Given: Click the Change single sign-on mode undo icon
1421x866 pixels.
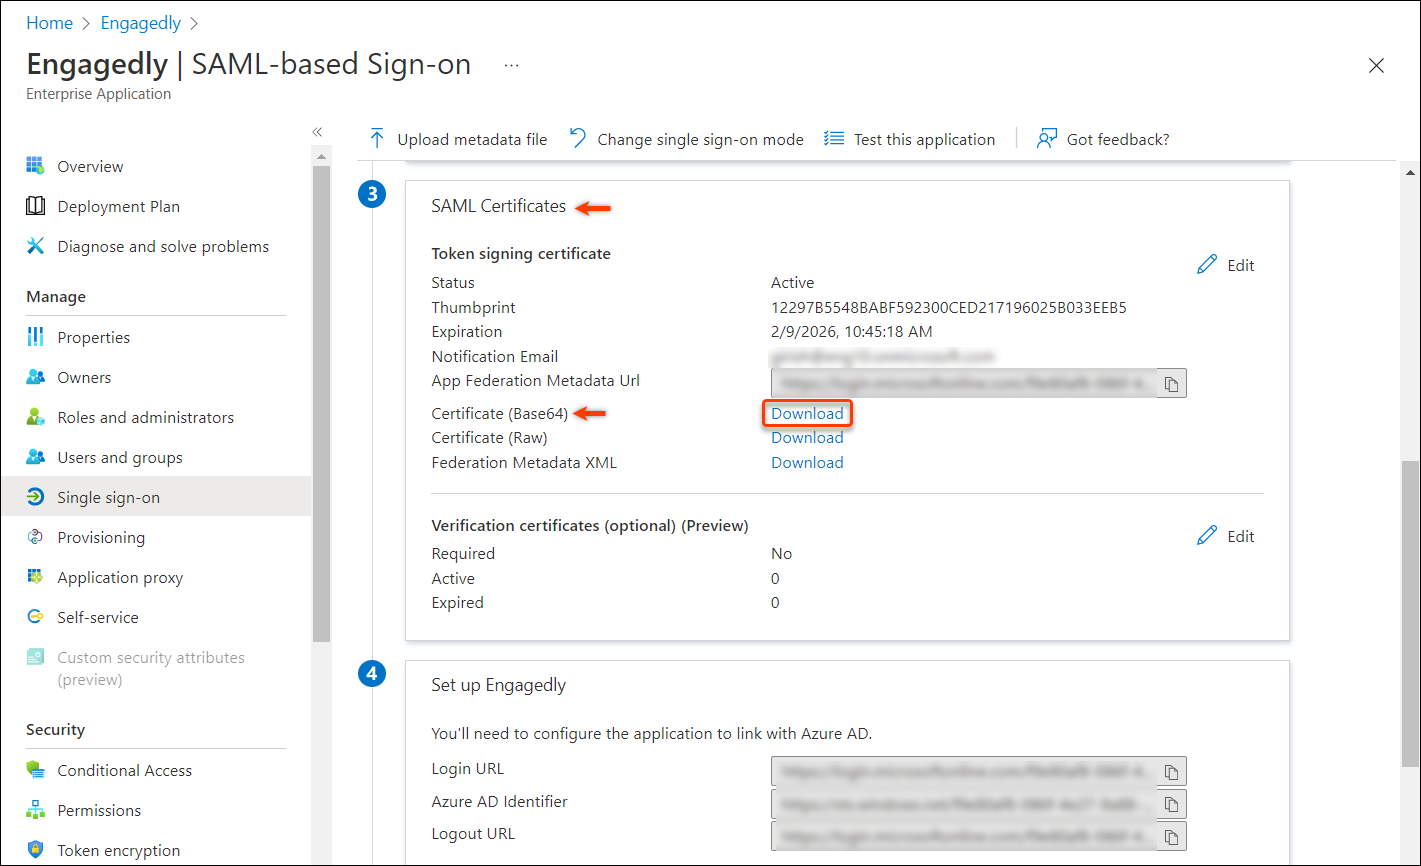Looking at the screenshot, I should click(577, 138).
